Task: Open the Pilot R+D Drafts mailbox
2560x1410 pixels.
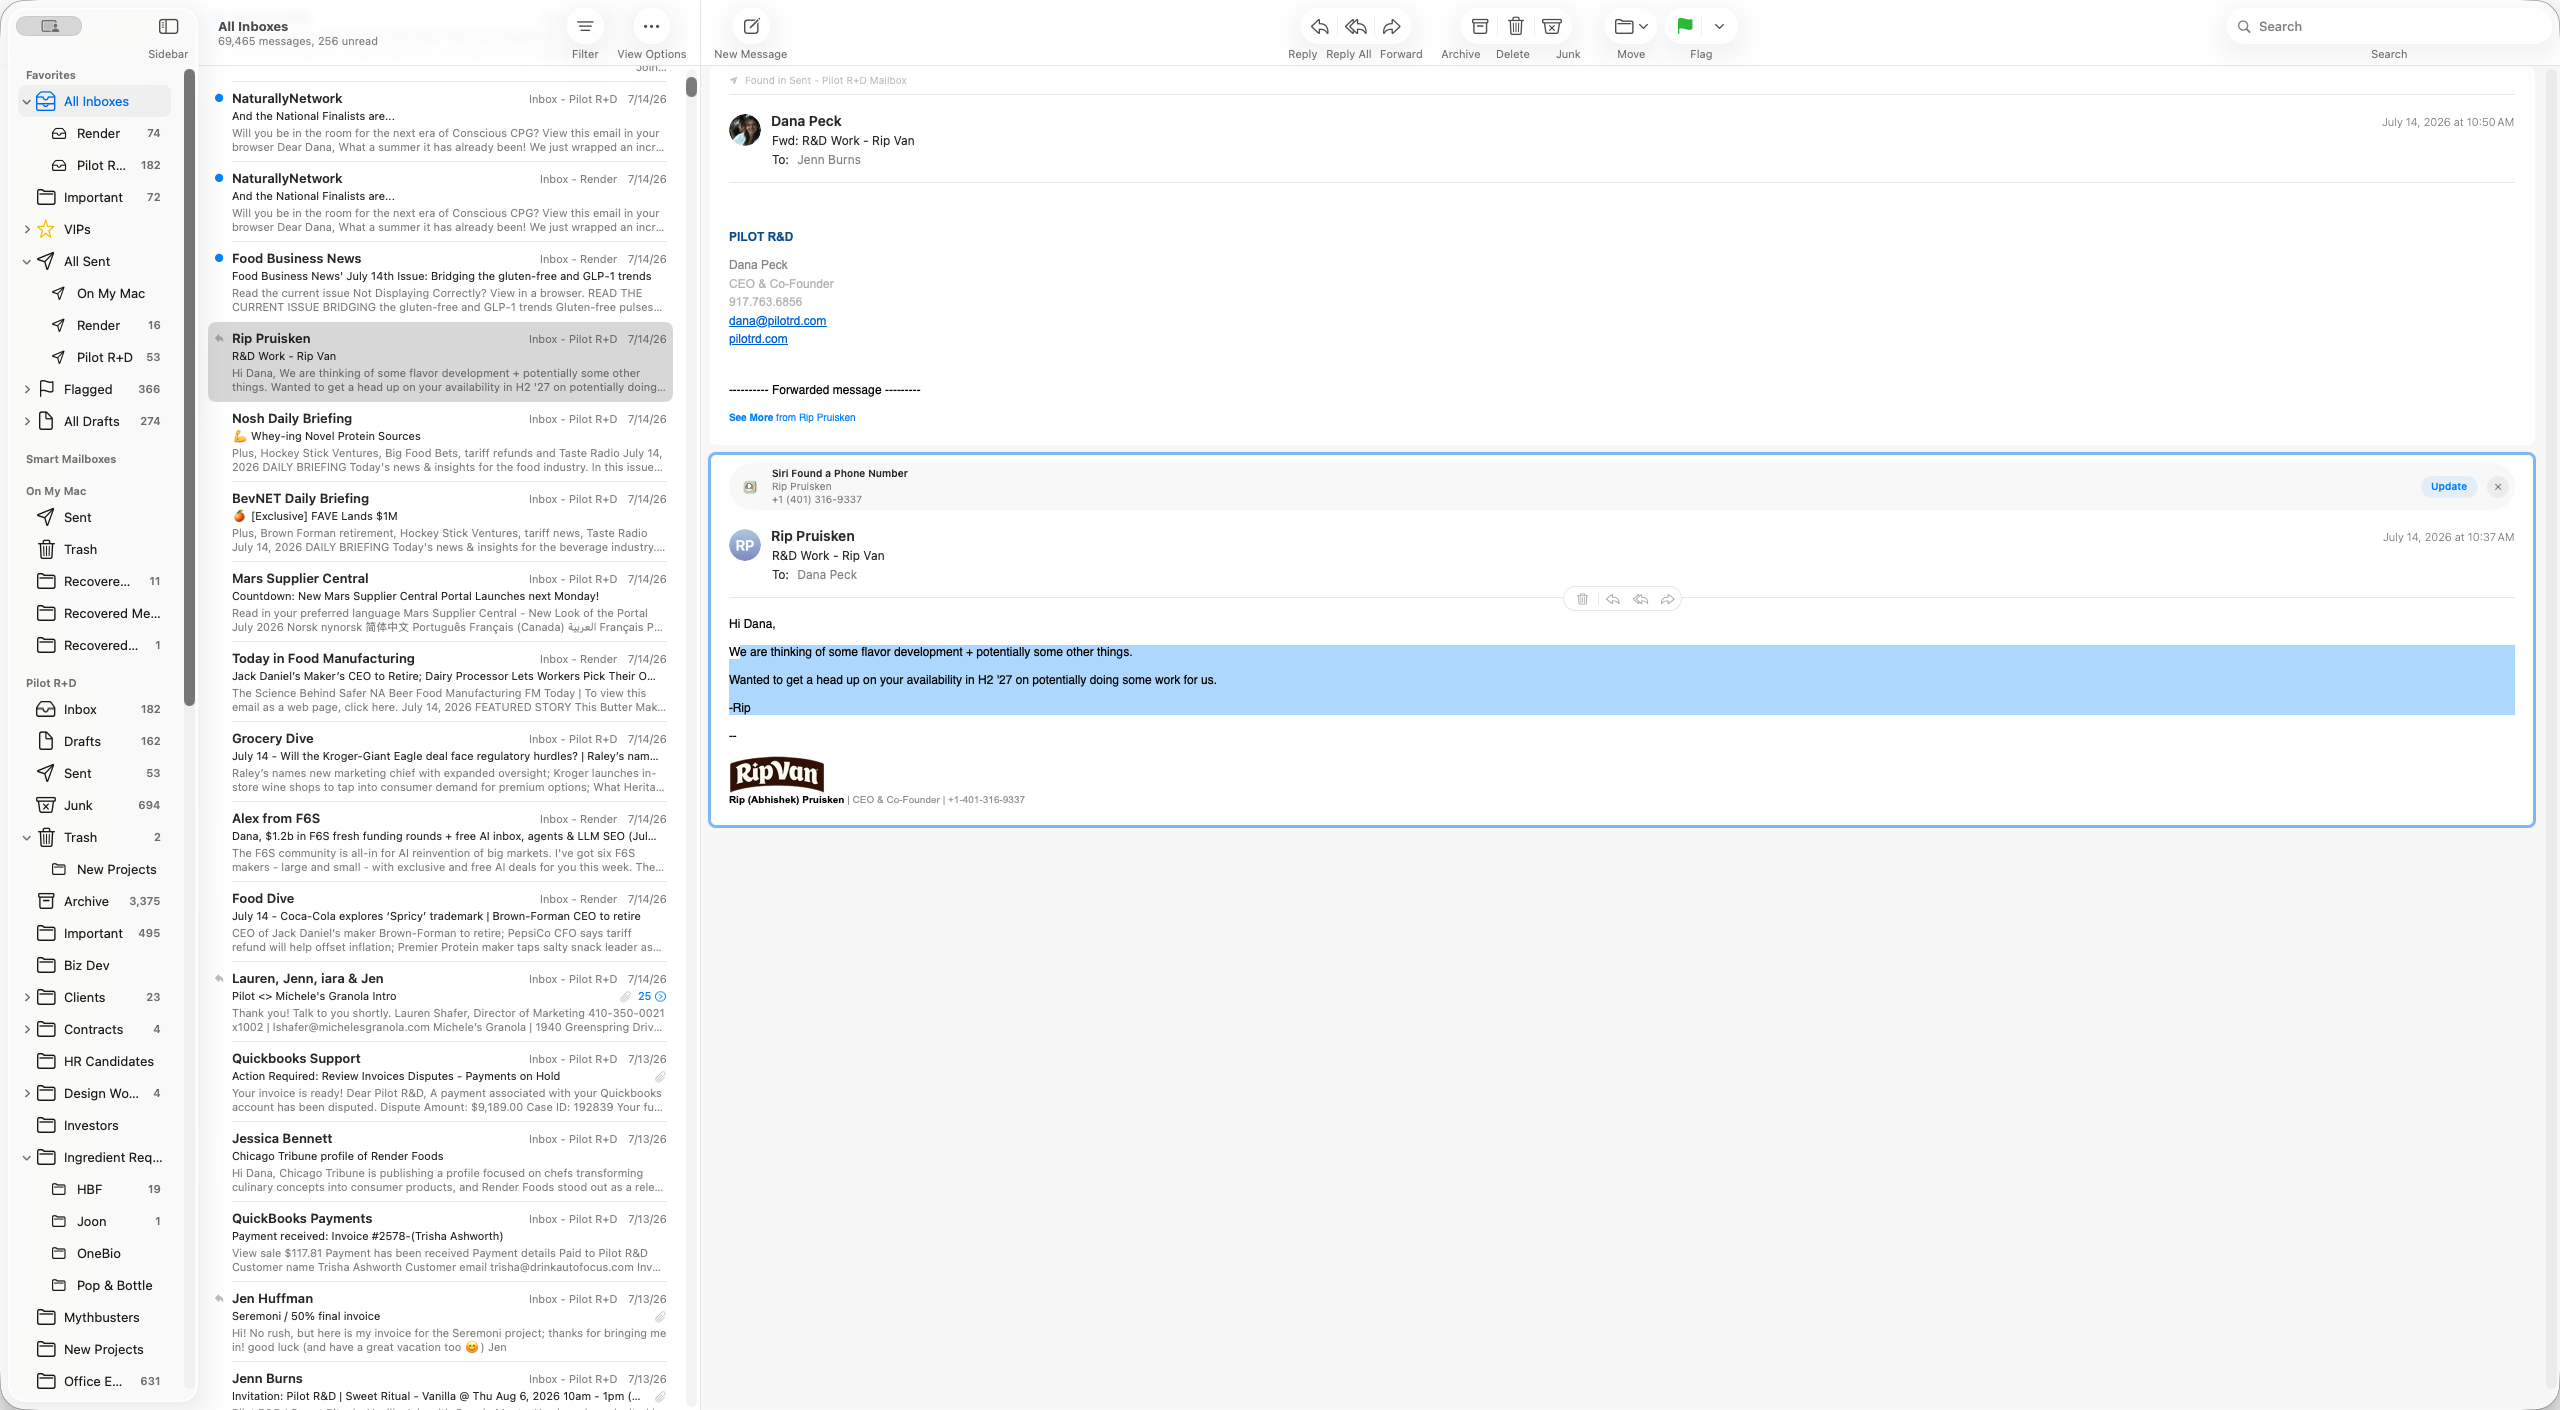Action: tap(96, 742)
